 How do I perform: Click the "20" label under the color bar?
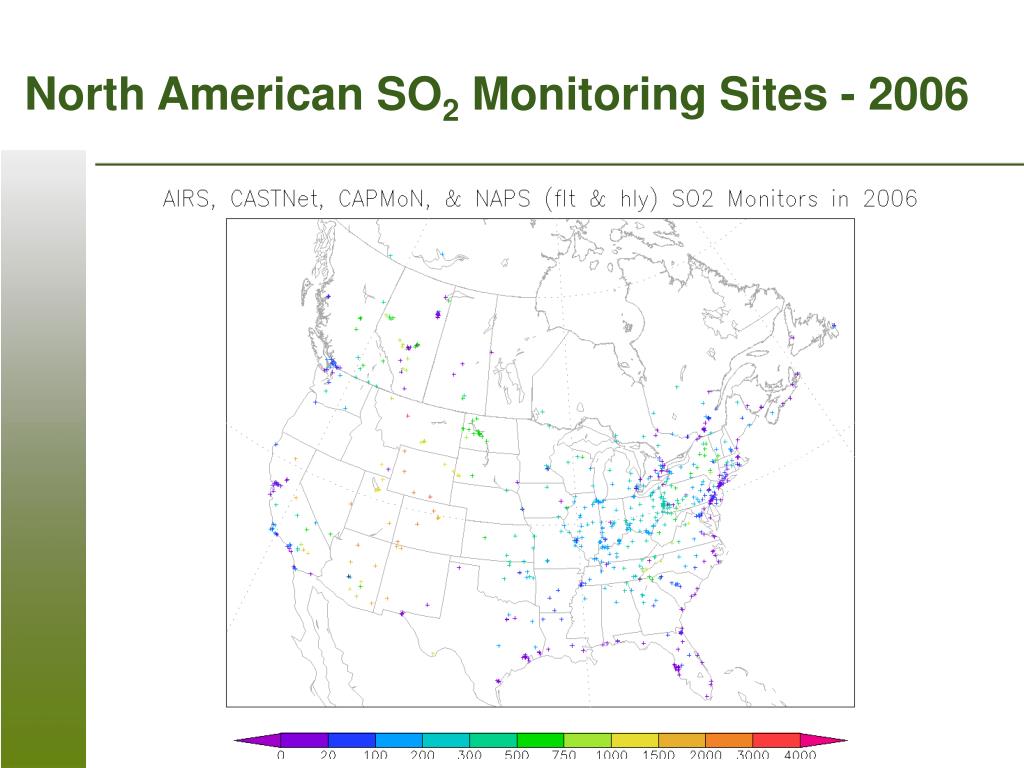[x=328, y=754]
